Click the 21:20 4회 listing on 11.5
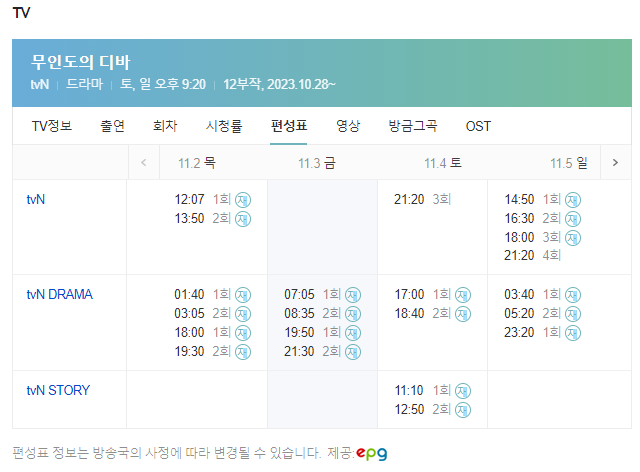This screenshot has height=472, width=640. click(532, 256)
